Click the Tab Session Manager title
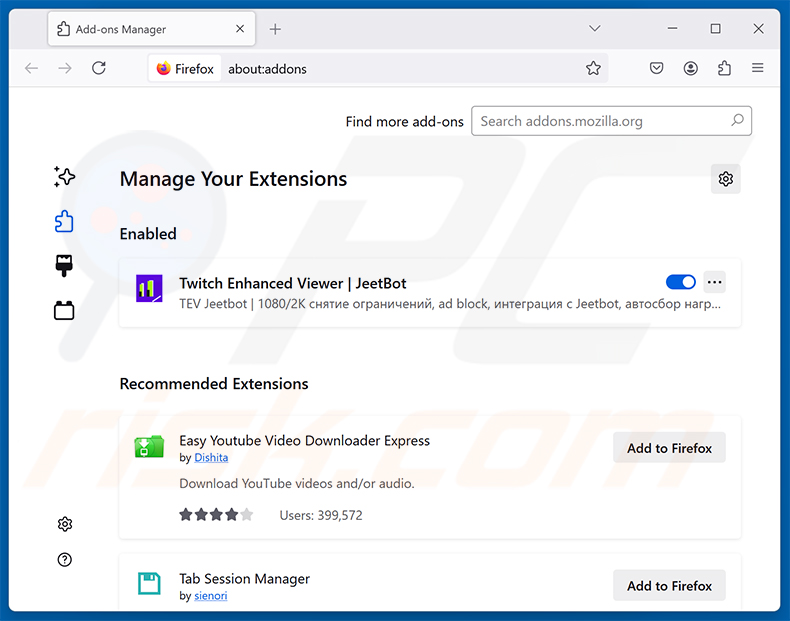 pos(244,579)
